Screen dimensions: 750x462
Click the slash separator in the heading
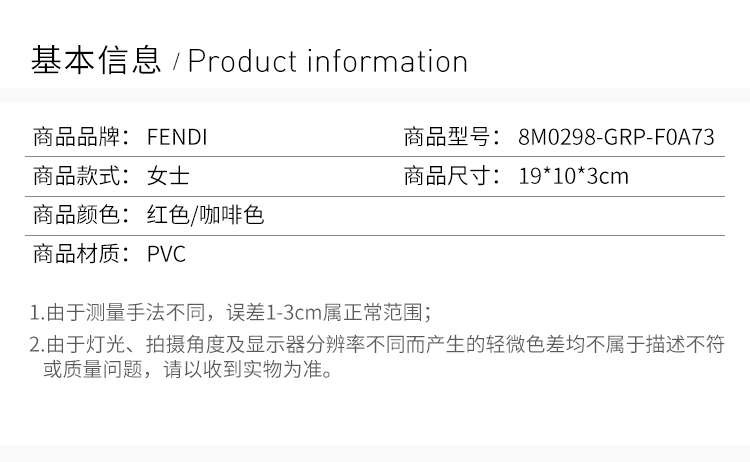pos(176,63)
